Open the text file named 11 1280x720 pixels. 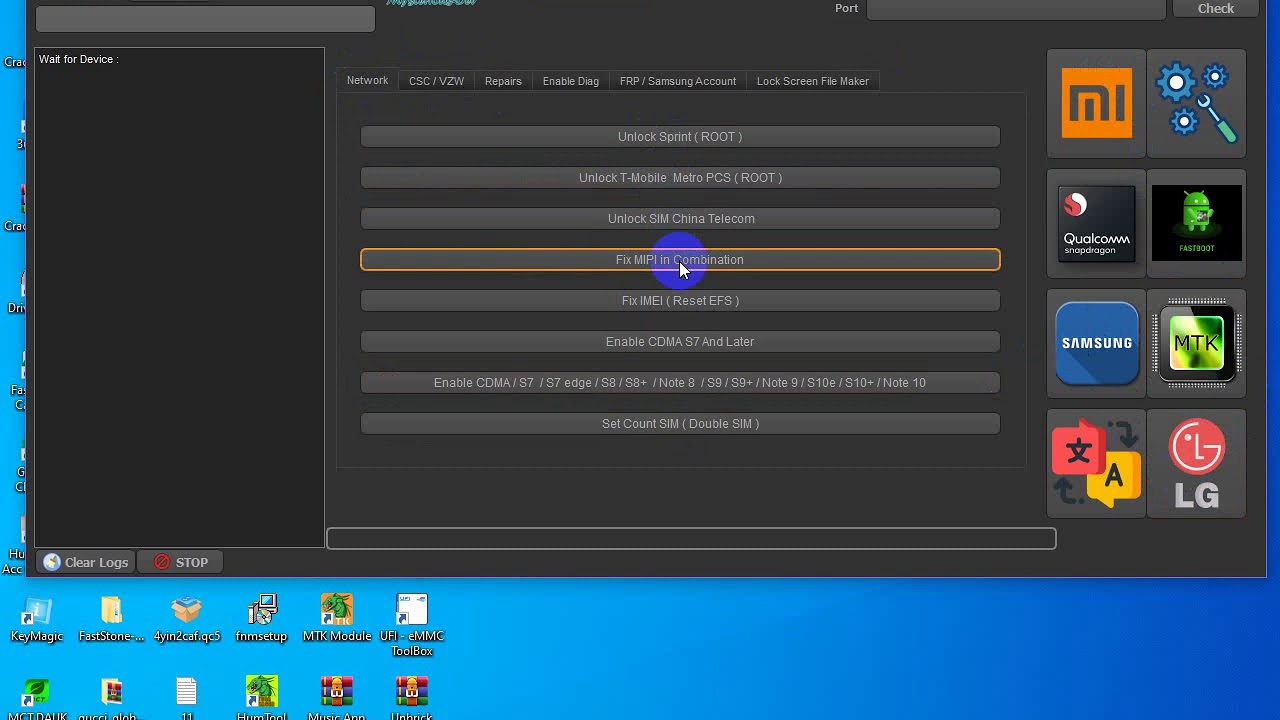click(x=187, y=699)
